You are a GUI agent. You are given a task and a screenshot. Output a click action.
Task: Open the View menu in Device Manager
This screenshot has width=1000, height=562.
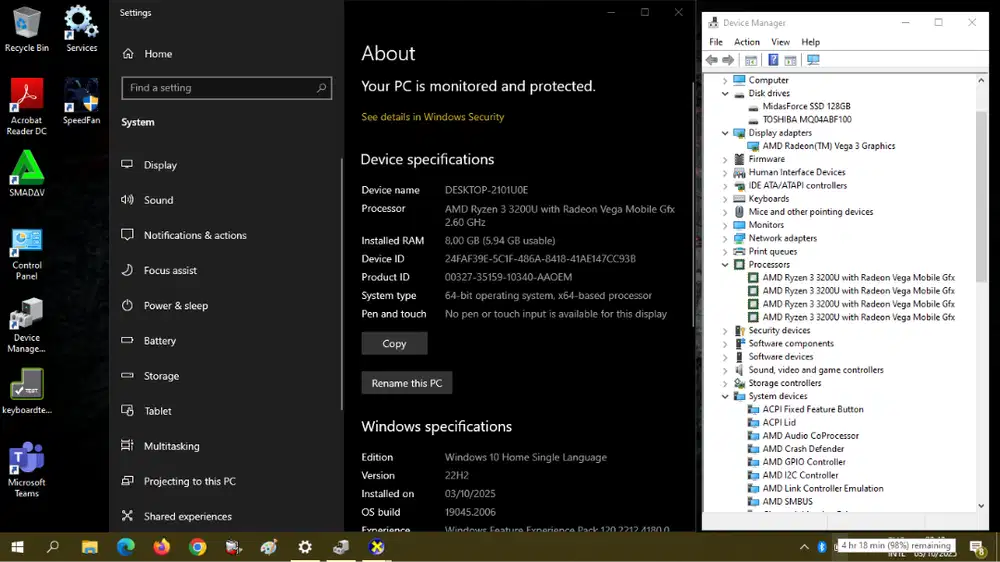(780, 42)
